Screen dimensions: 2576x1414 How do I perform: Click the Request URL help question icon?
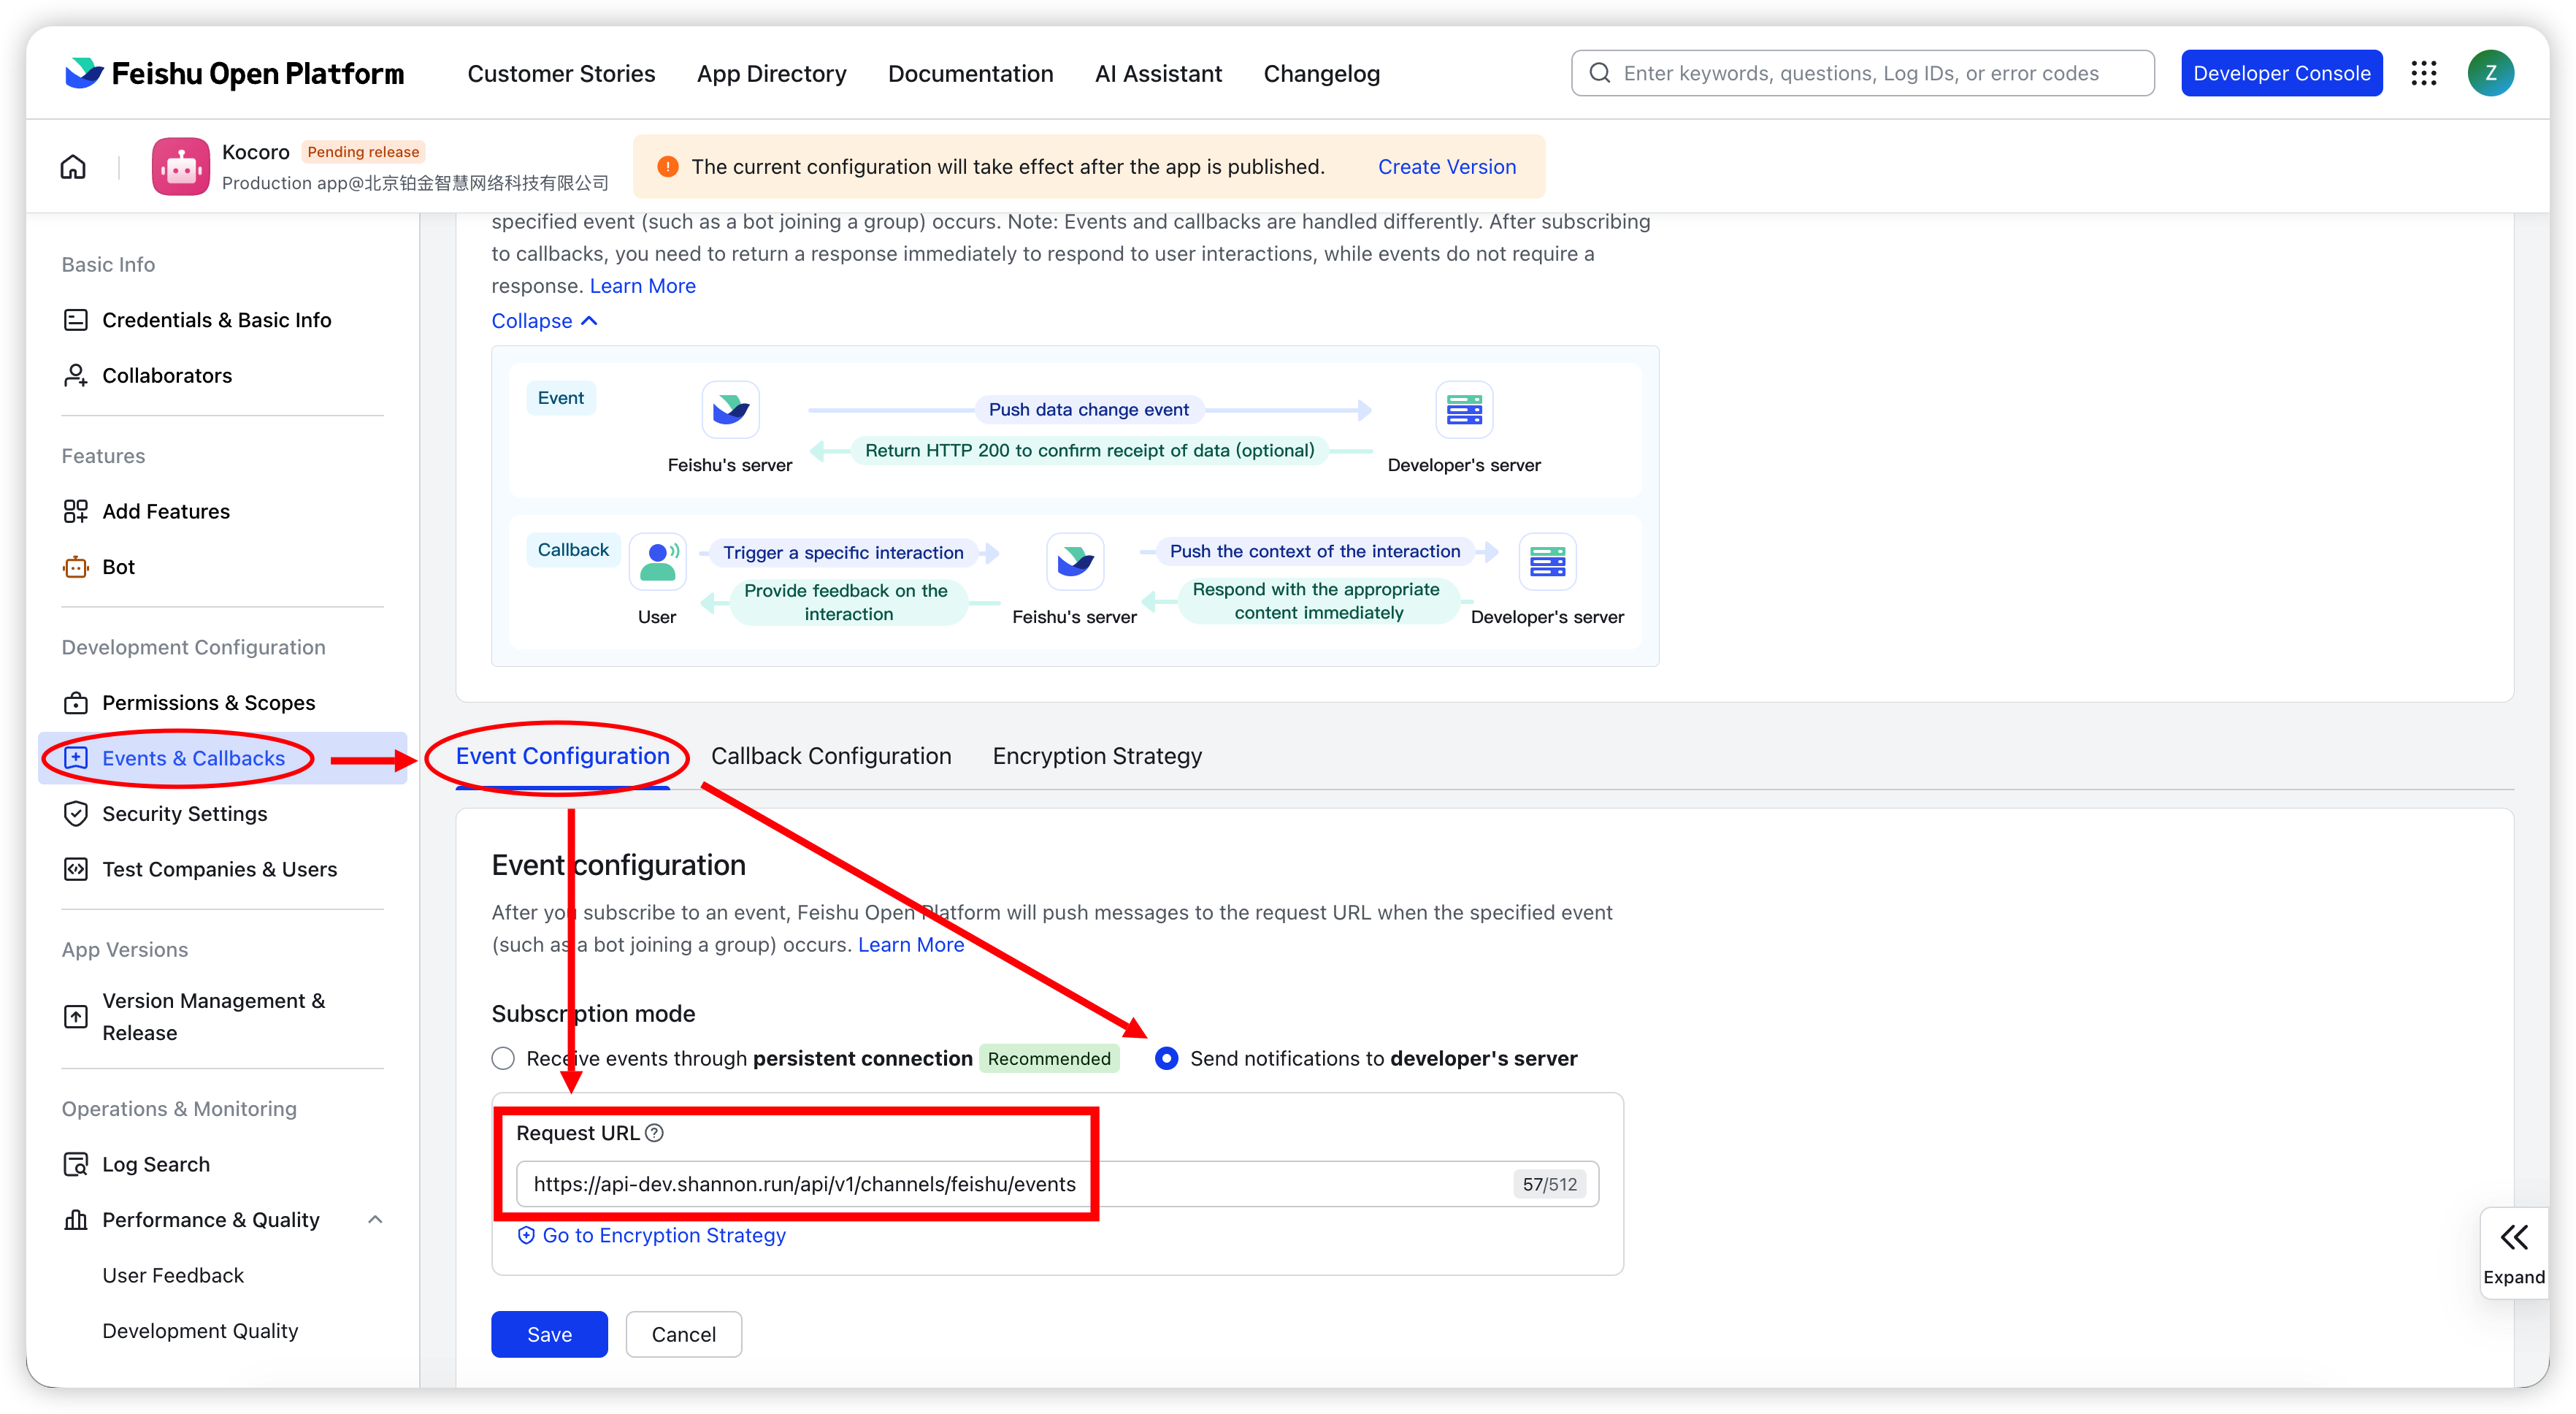click(x=654, y=1133)
